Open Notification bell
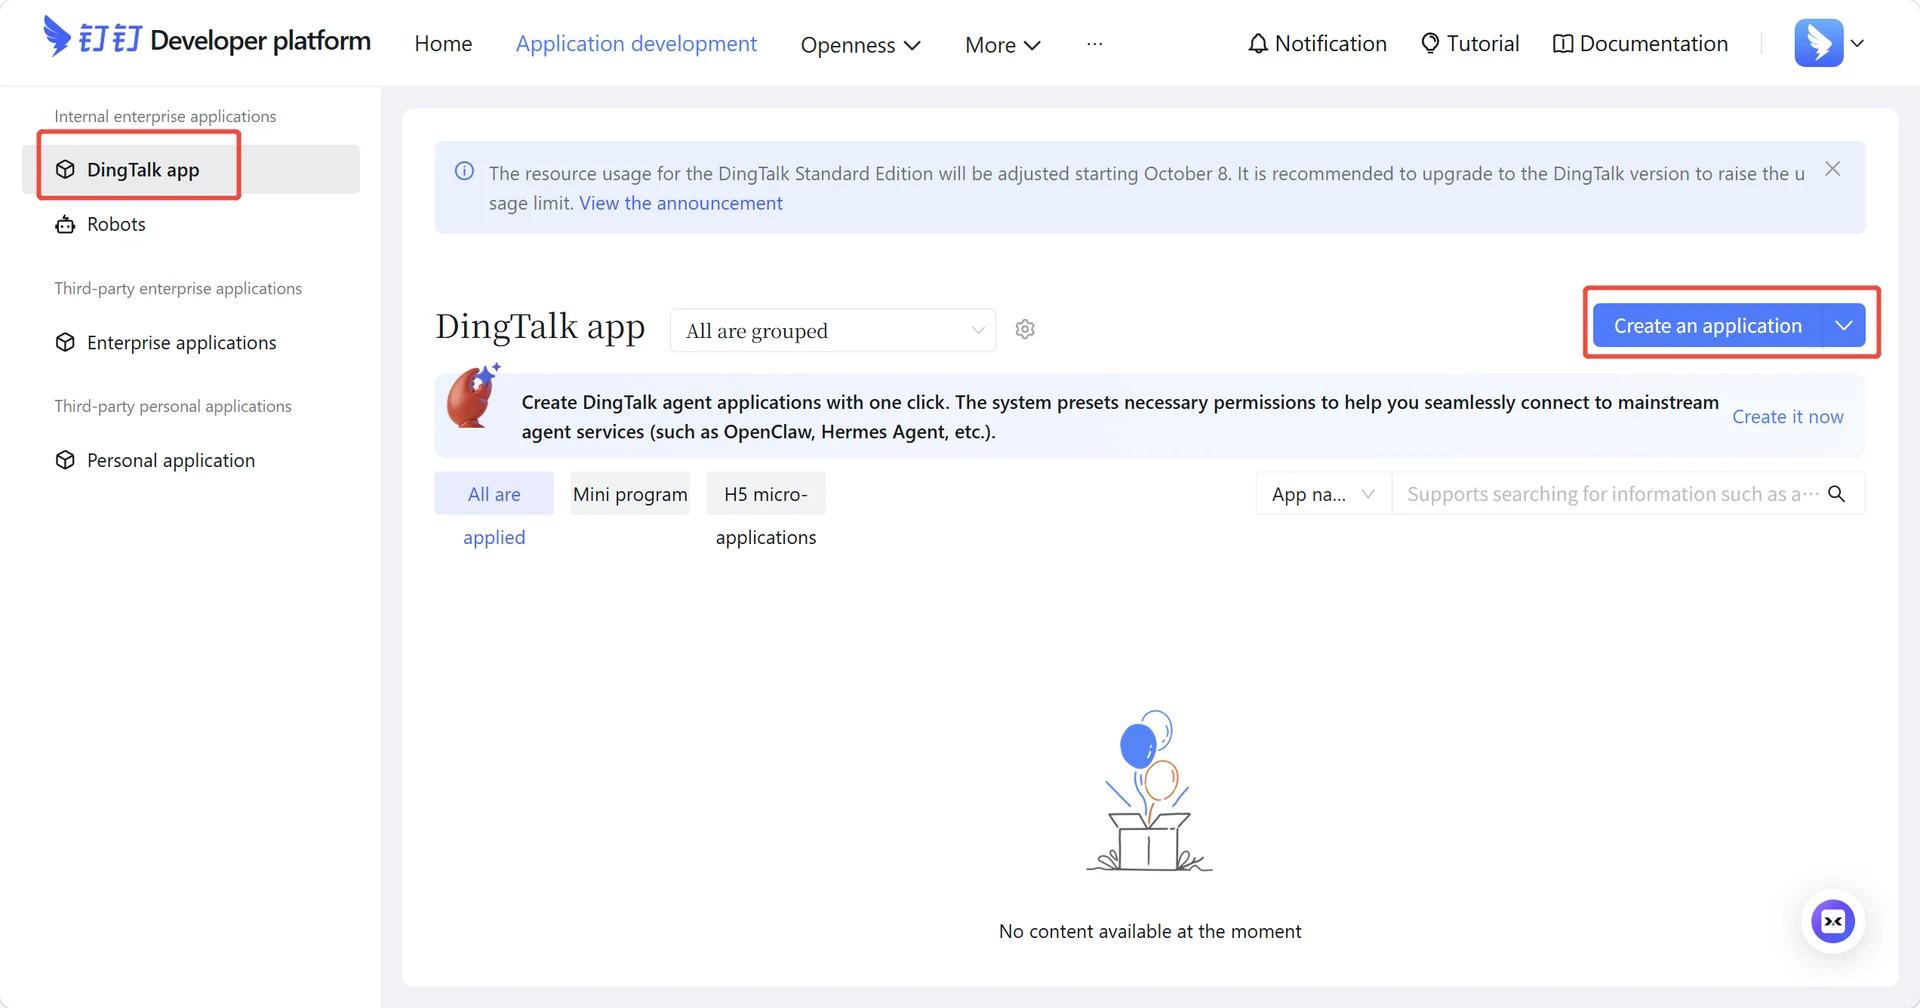The image size is (1920, 1008). pos(1317,44)
